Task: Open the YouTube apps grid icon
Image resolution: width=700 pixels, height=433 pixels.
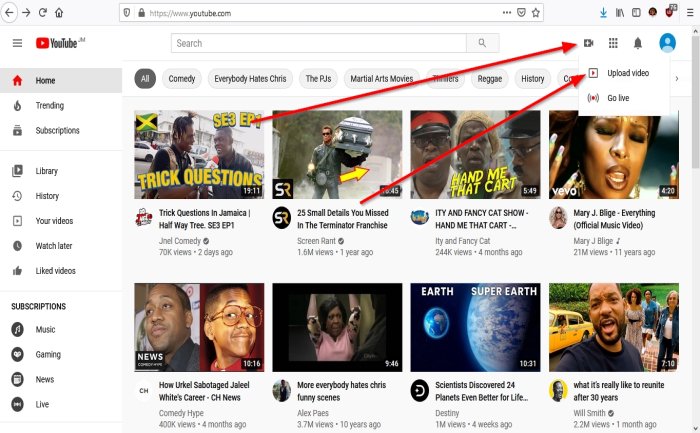Action: [x=613, y=43]
